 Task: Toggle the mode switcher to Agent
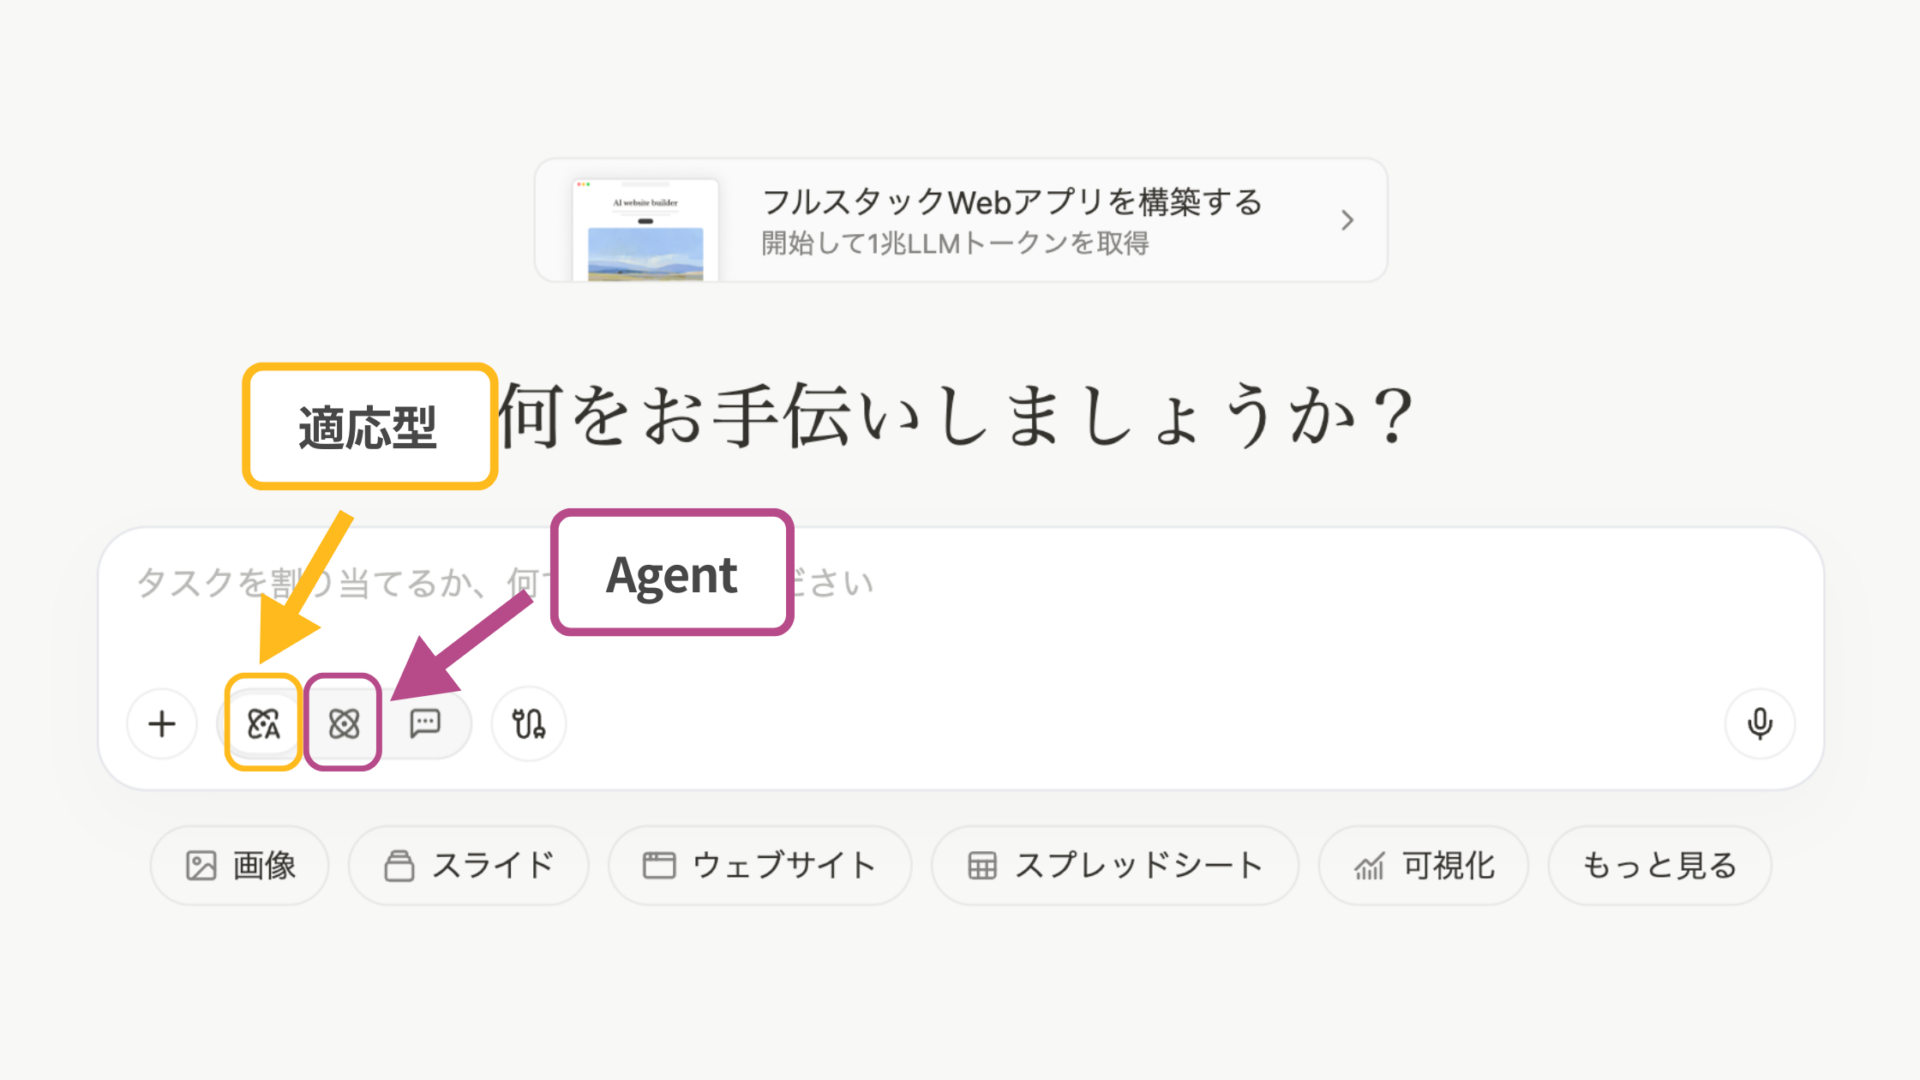point(345,724)
